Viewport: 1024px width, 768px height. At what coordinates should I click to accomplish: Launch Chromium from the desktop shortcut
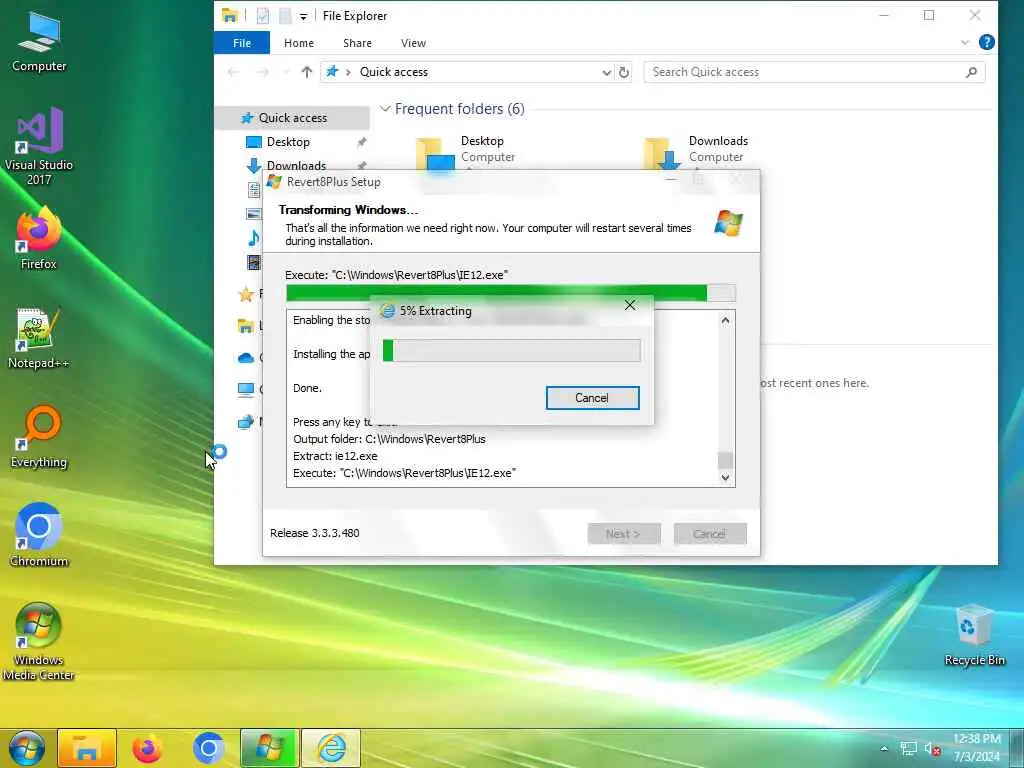pos(39,536)
